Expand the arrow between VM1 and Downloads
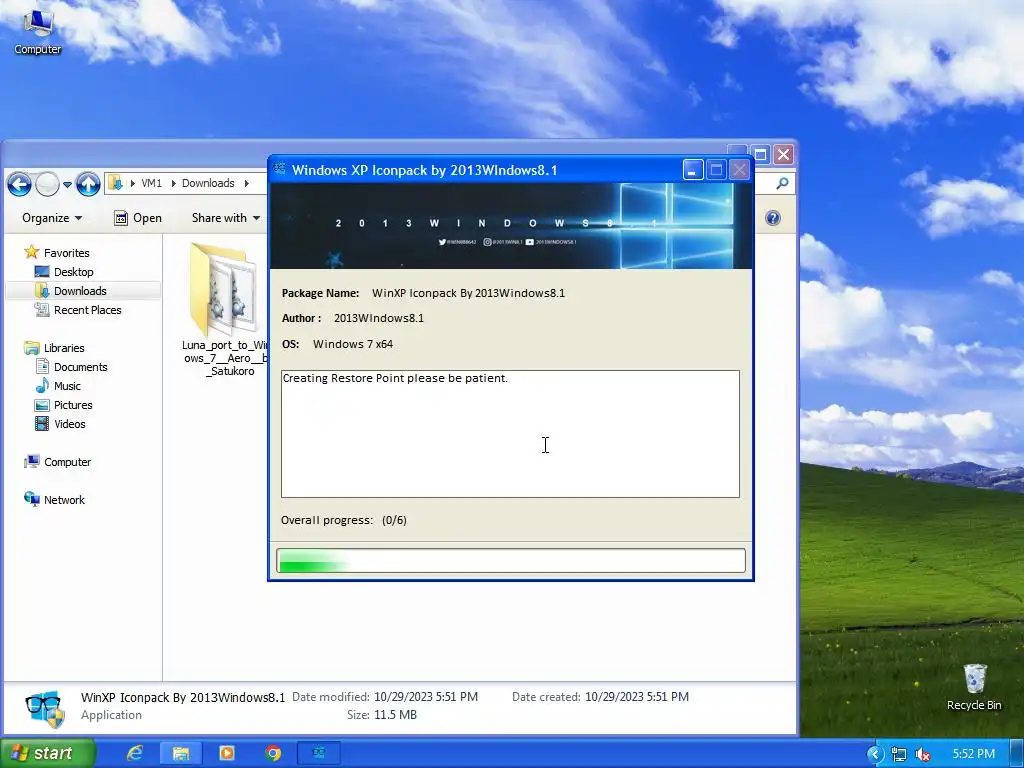 [173, 184]
